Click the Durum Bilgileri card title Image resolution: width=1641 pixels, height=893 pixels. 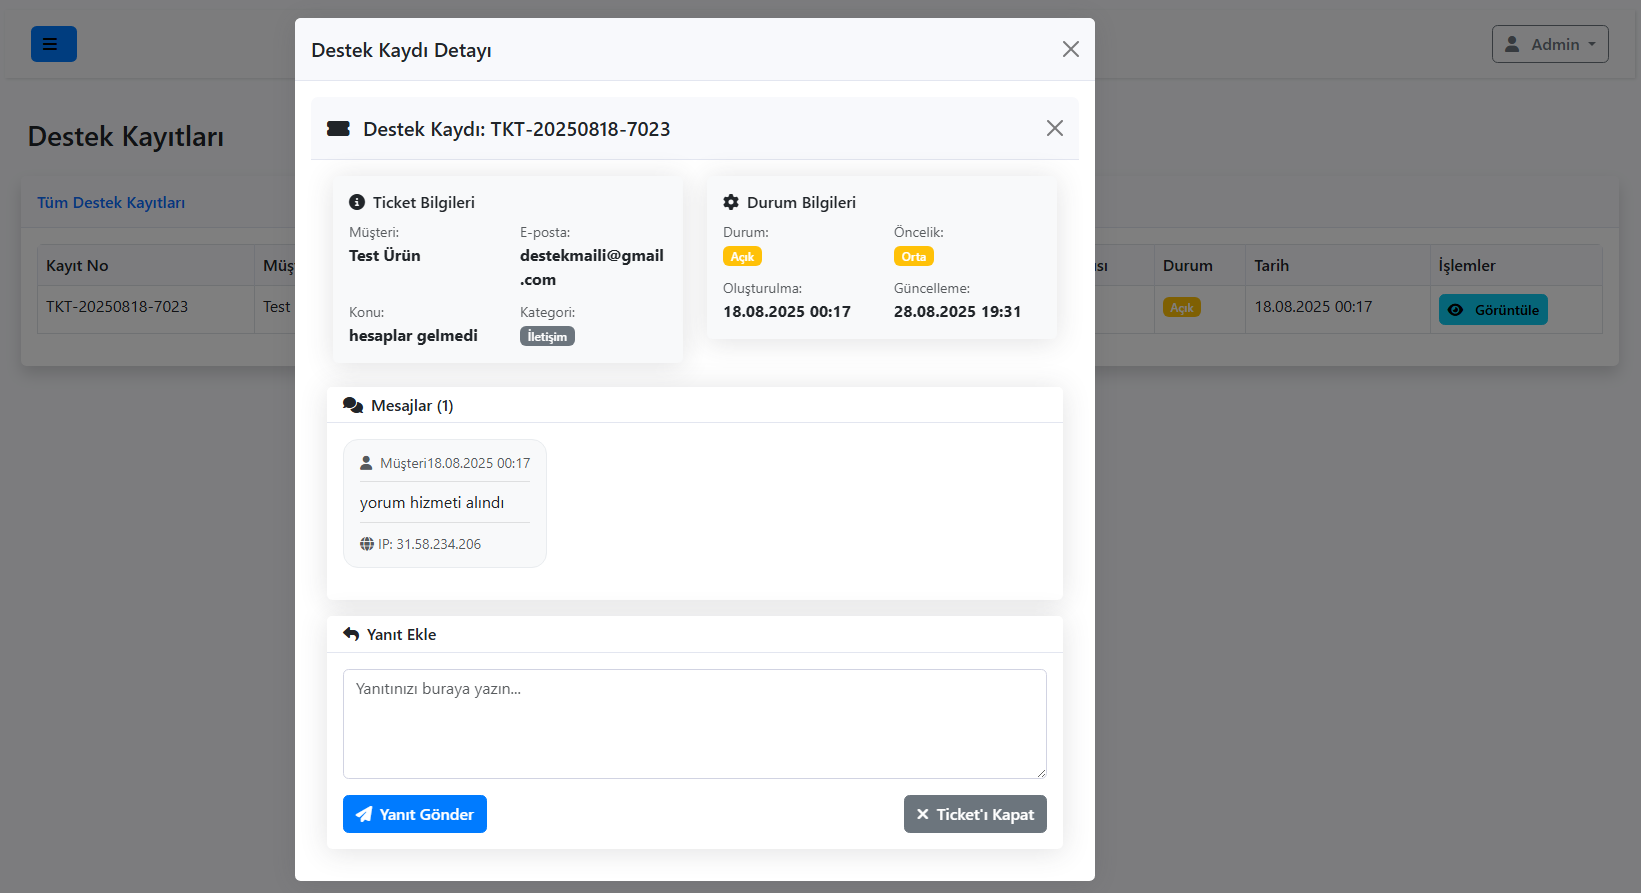(801, 202)
